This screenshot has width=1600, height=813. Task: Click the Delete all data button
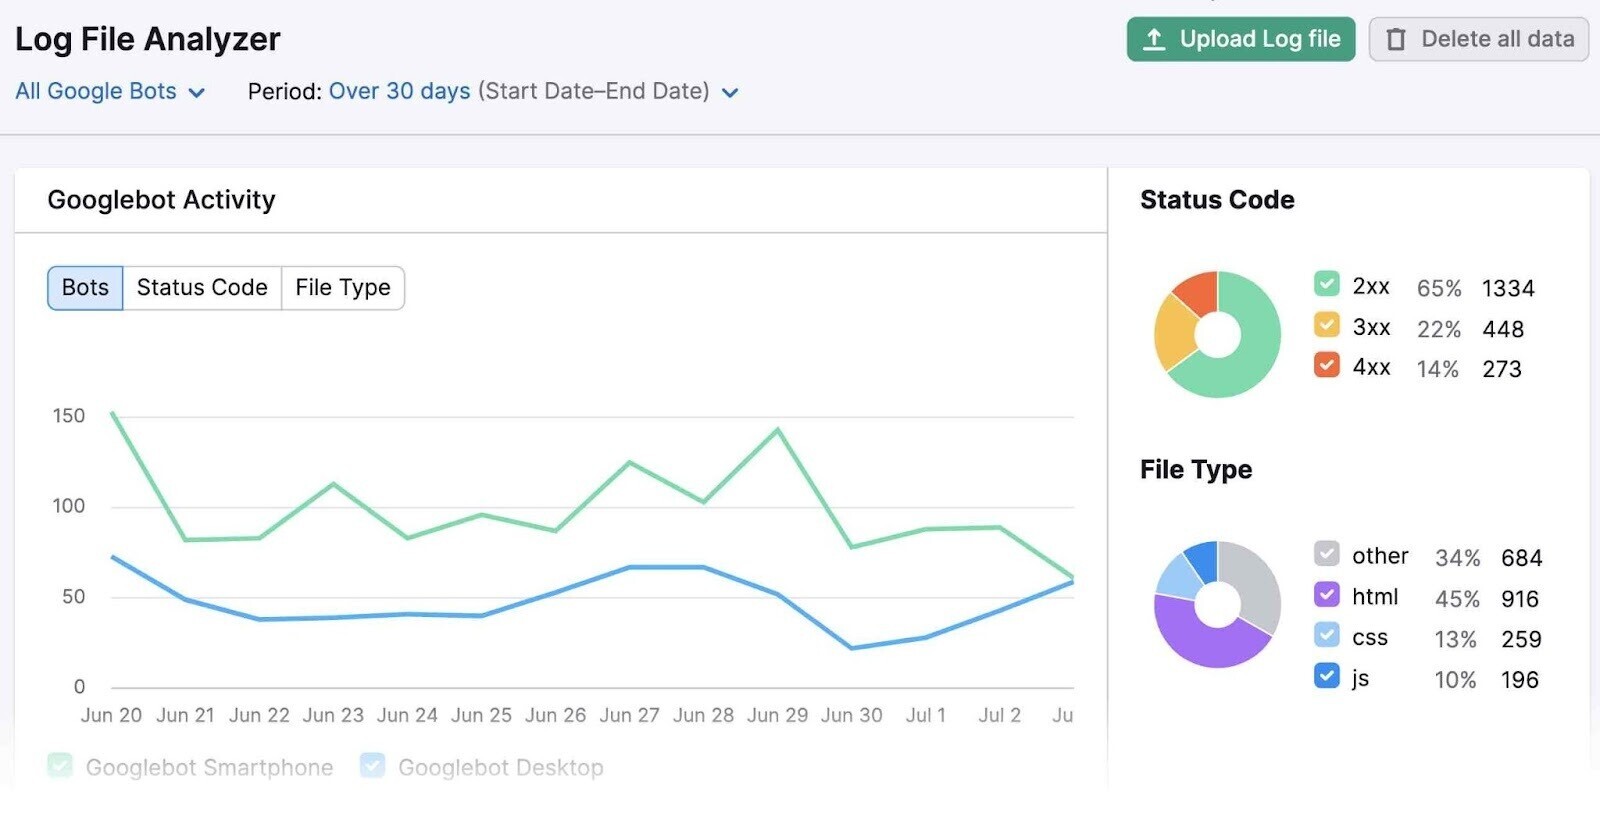coord(1478,40)
